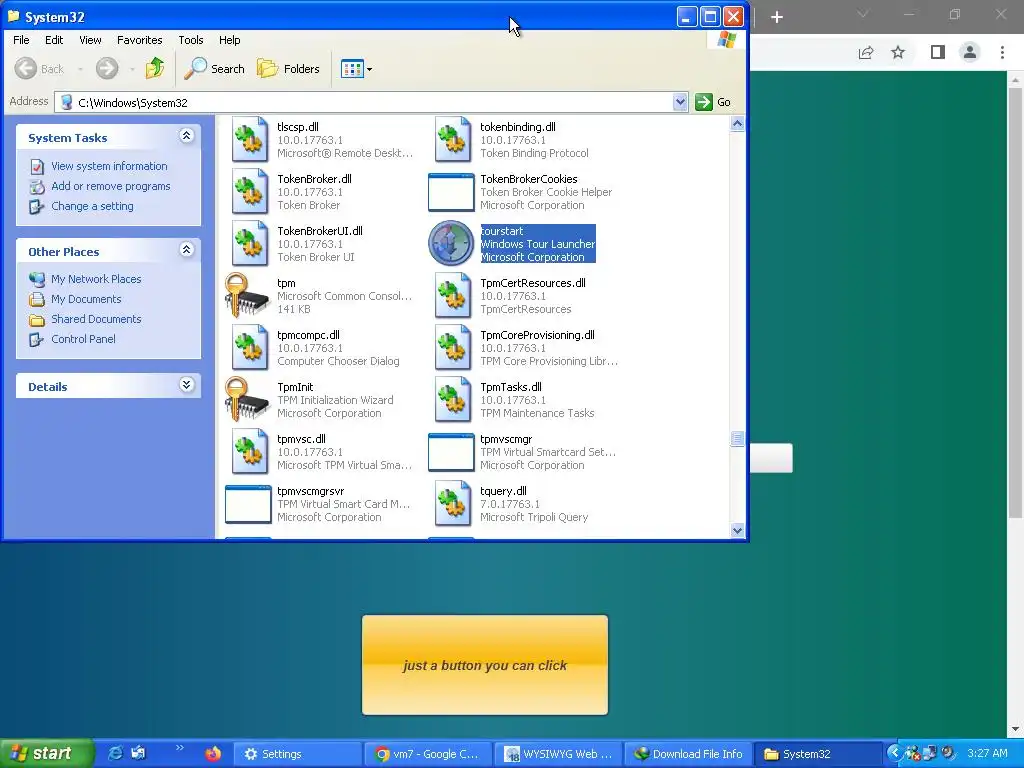
Task: Open My Documents link
Action: [x=86, y=299]
